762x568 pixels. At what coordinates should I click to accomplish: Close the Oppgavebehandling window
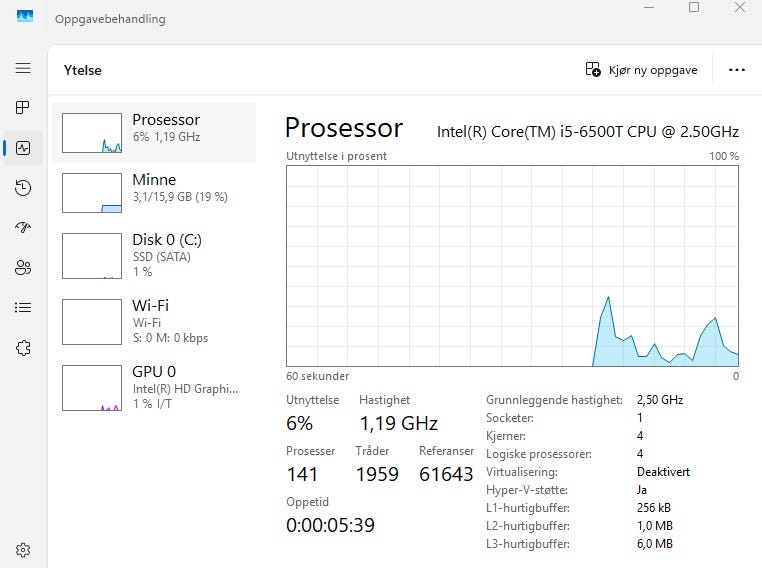pos(740,7)
